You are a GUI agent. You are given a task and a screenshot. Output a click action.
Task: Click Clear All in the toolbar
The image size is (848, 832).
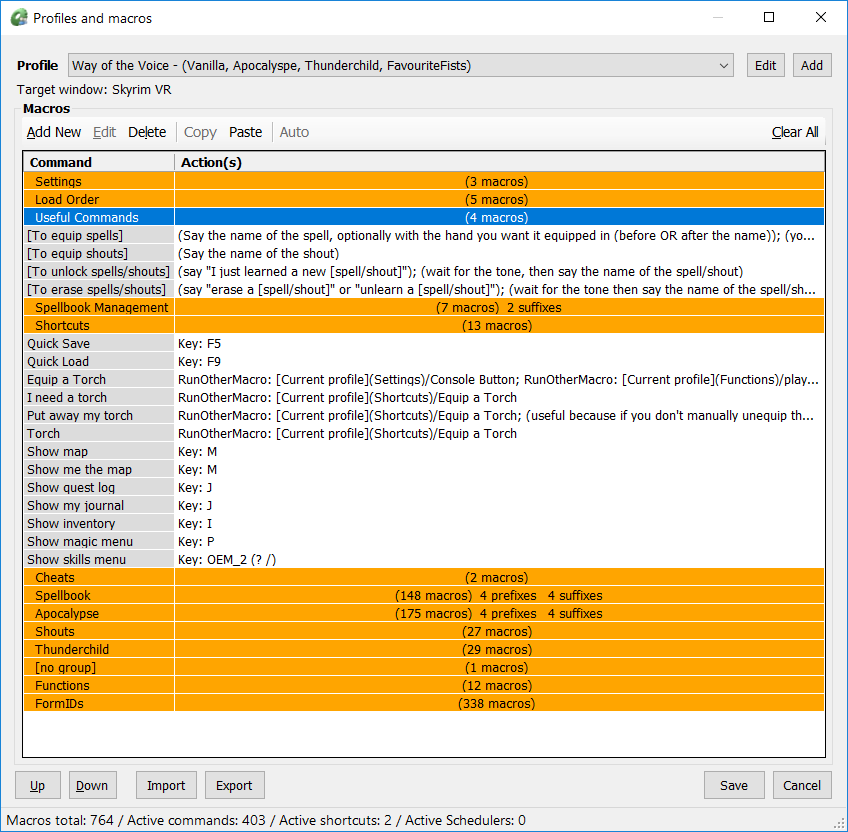794,132
